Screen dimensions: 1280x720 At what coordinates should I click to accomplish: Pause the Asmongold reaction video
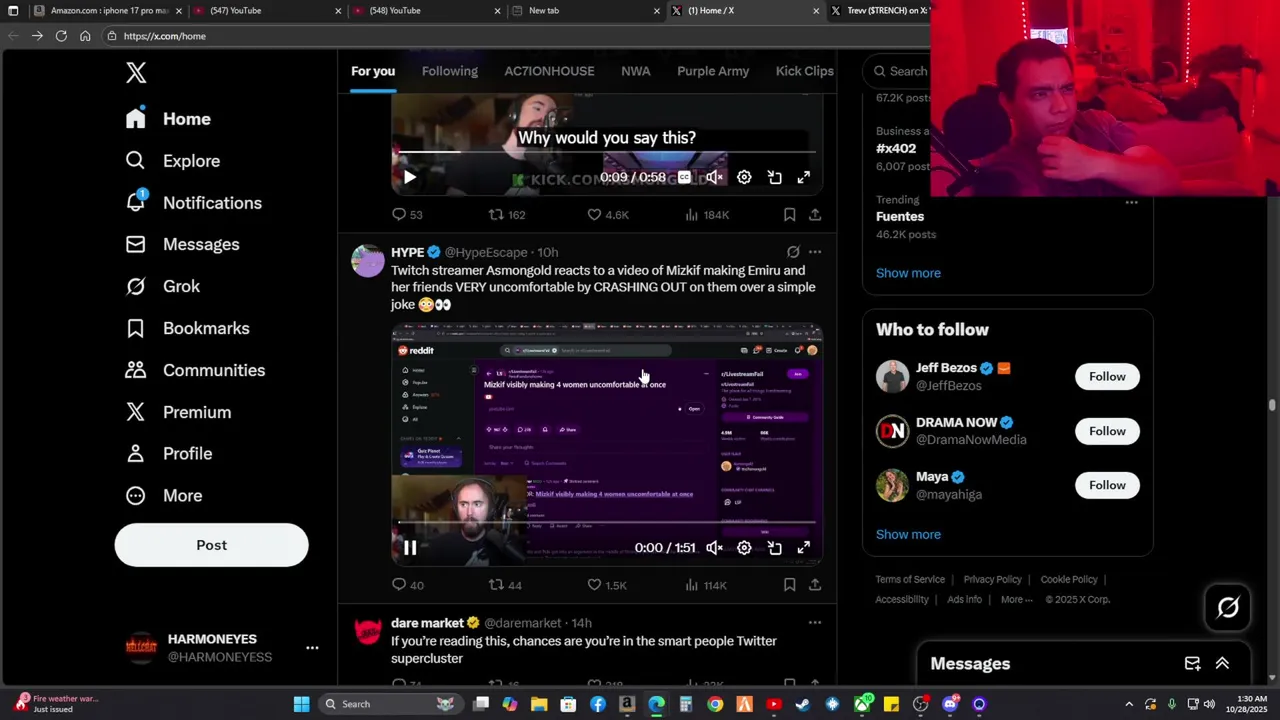[x=410, y=548]
